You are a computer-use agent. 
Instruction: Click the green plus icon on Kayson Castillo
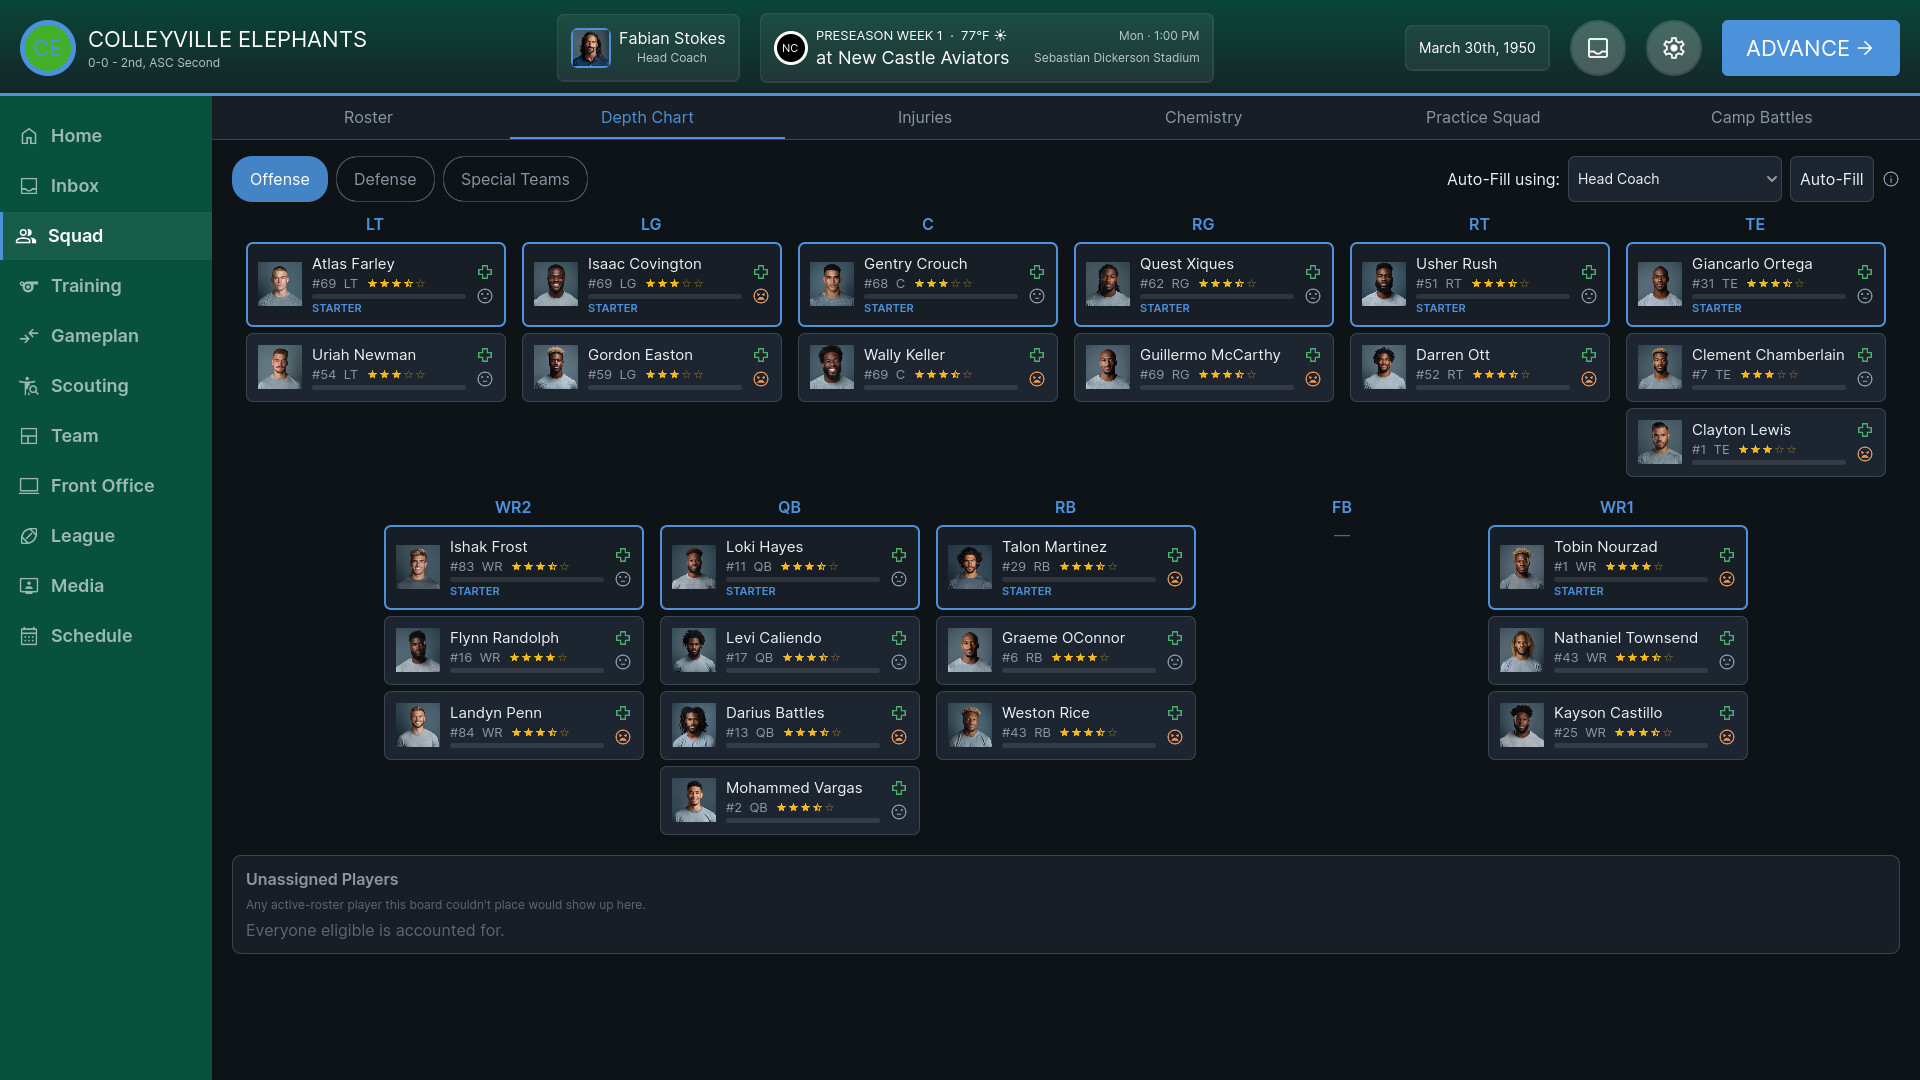[1727, 713]
